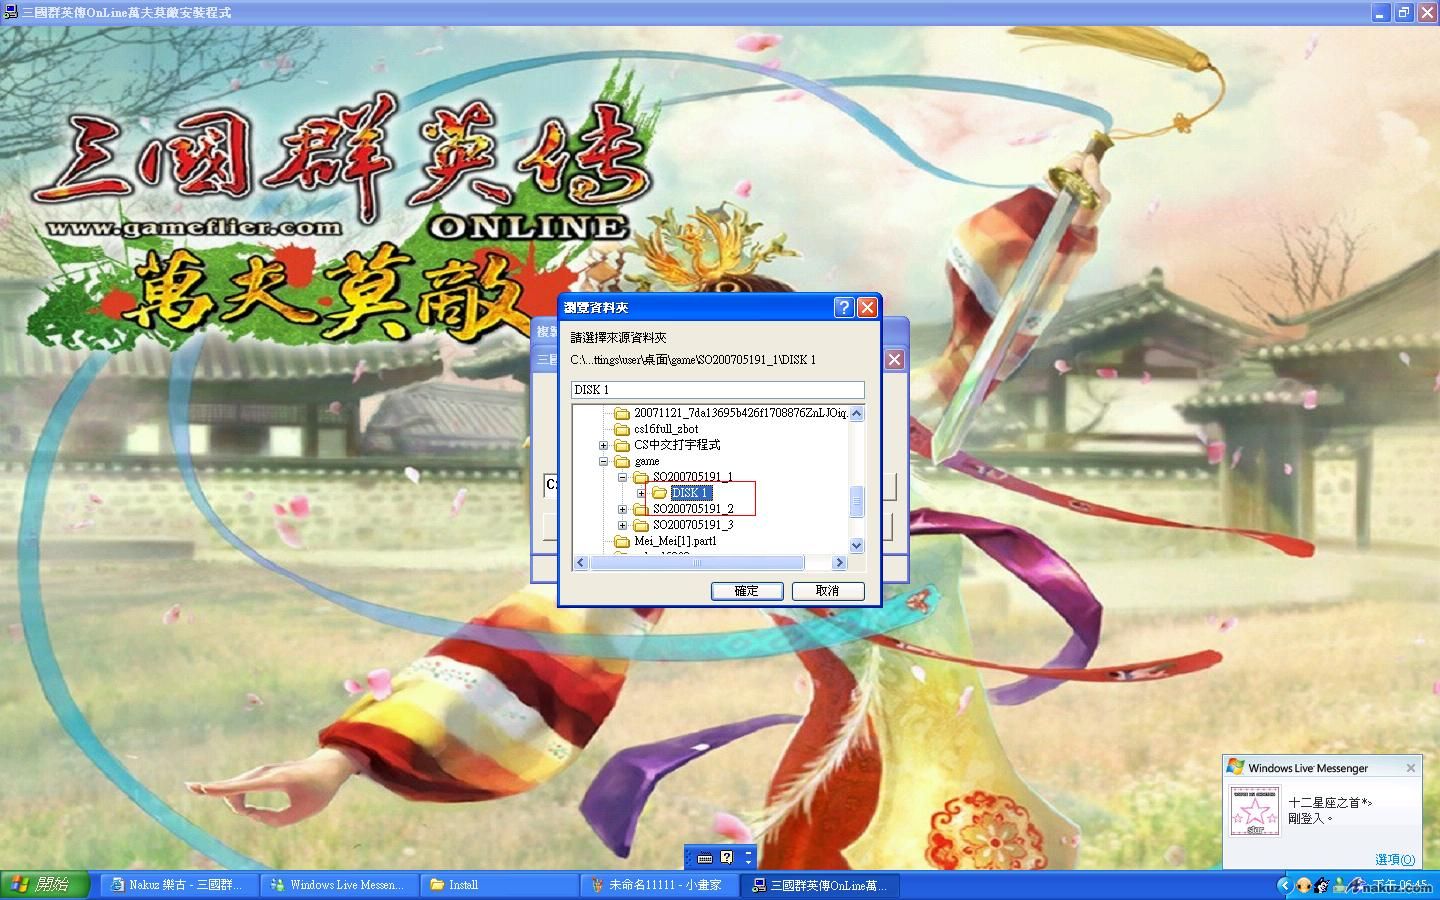Expand the DISK 1 folder node
Viewport: 1440px width, 900px height.
641,493
